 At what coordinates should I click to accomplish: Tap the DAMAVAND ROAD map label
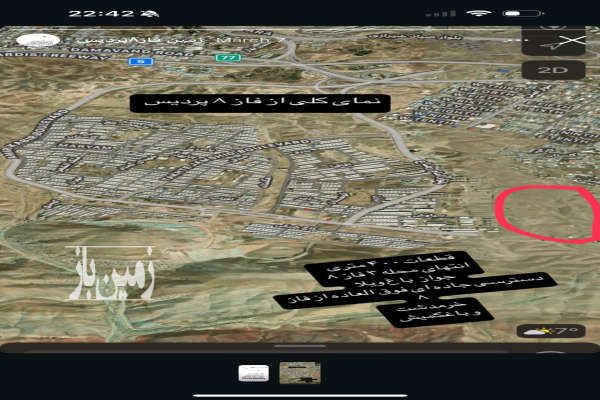pos(132,52)
